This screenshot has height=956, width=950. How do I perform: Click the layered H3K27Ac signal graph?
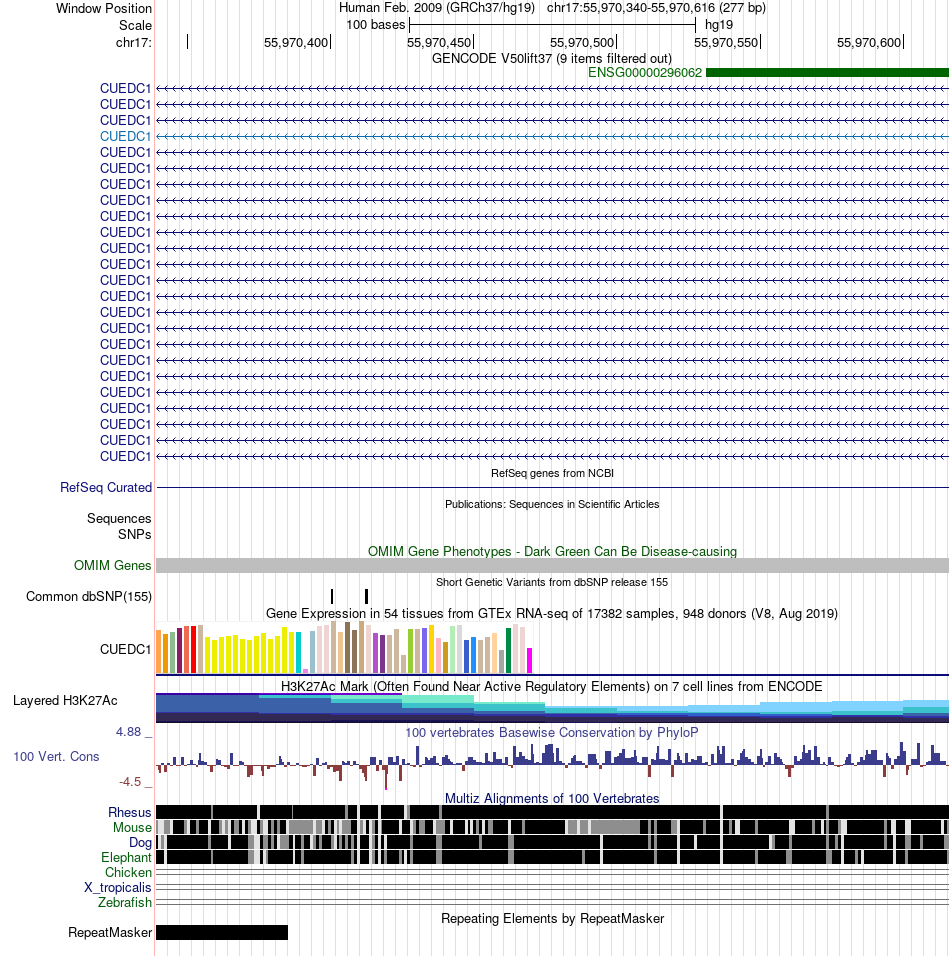tap(552, 708)
